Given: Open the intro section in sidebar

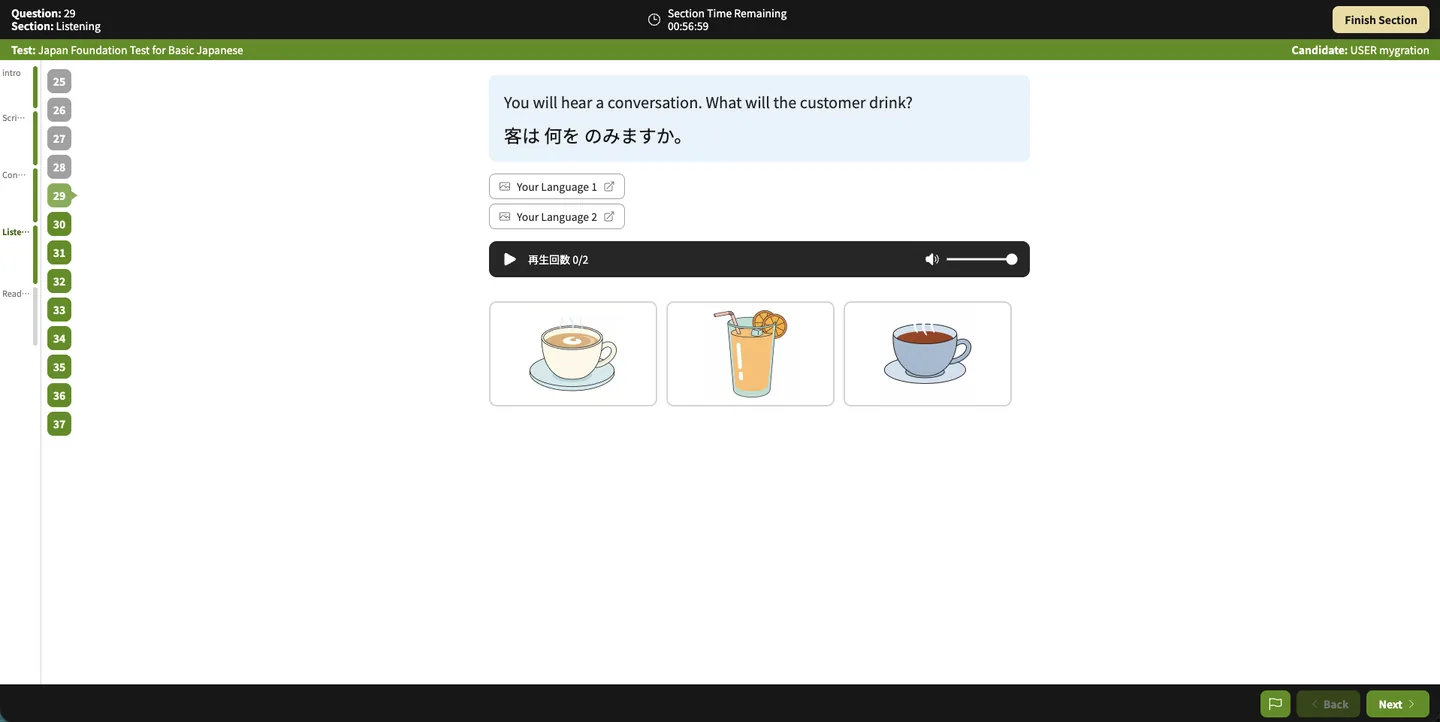Looking at the screenshot, I should tap(11, 73).
